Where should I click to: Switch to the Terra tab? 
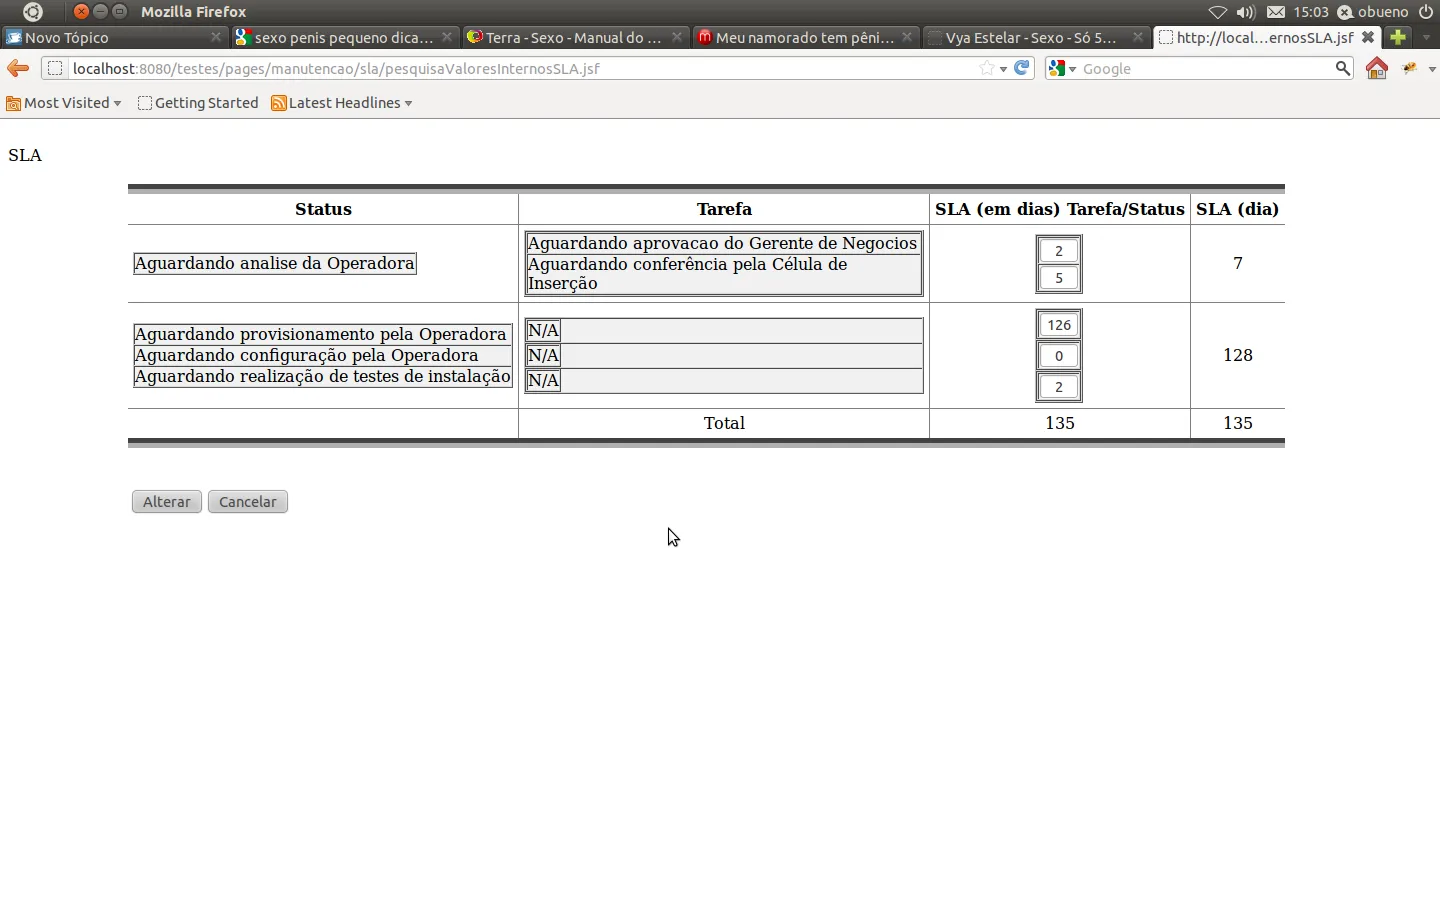574,37
